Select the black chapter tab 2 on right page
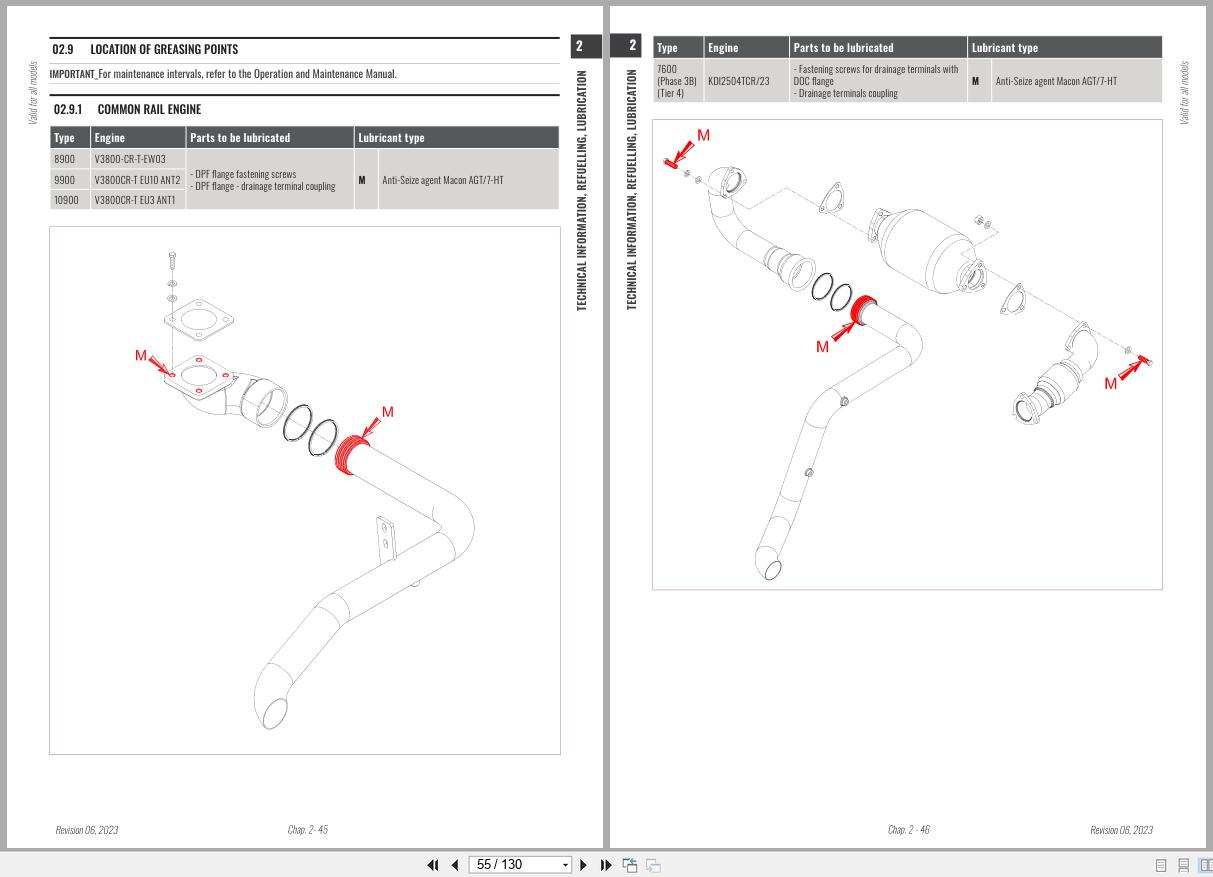 (631, 46)
